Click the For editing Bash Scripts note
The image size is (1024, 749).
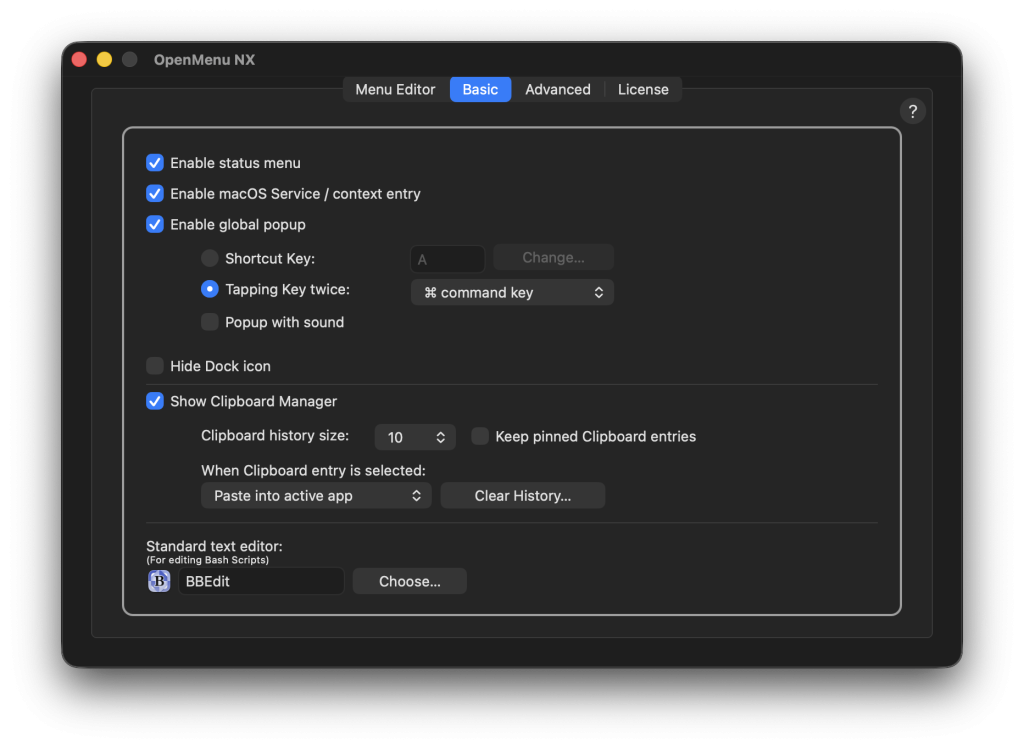(208, 560)
